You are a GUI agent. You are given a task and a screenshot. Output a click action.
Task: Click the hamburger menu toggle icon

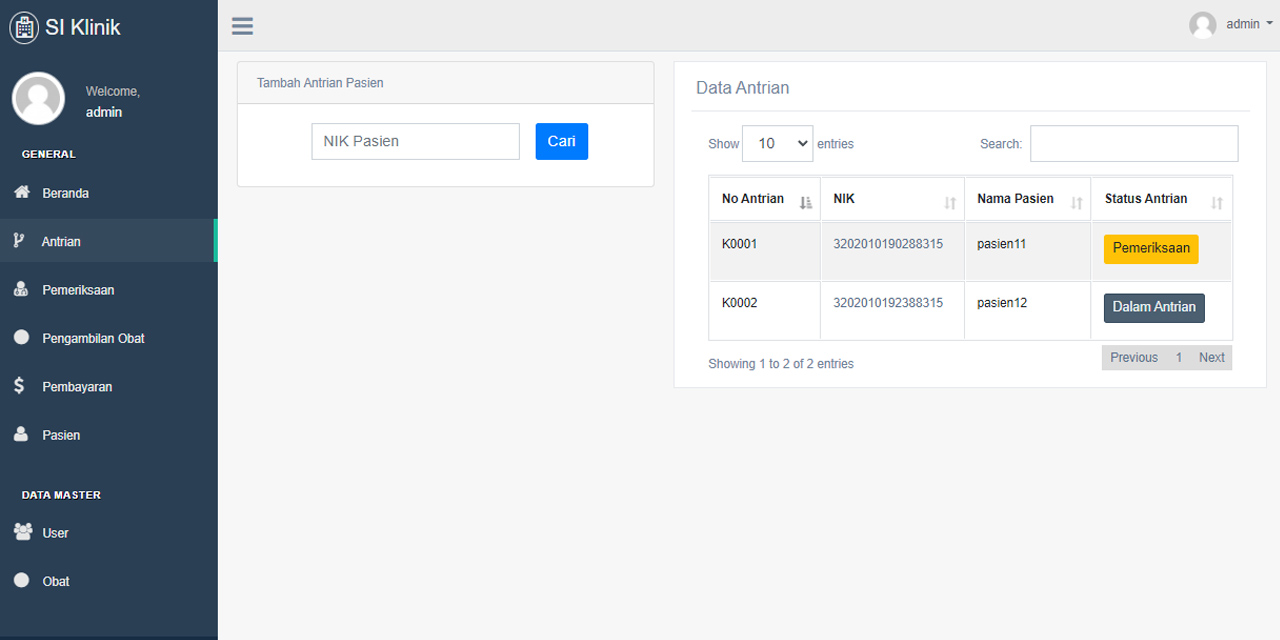[242, 26]
